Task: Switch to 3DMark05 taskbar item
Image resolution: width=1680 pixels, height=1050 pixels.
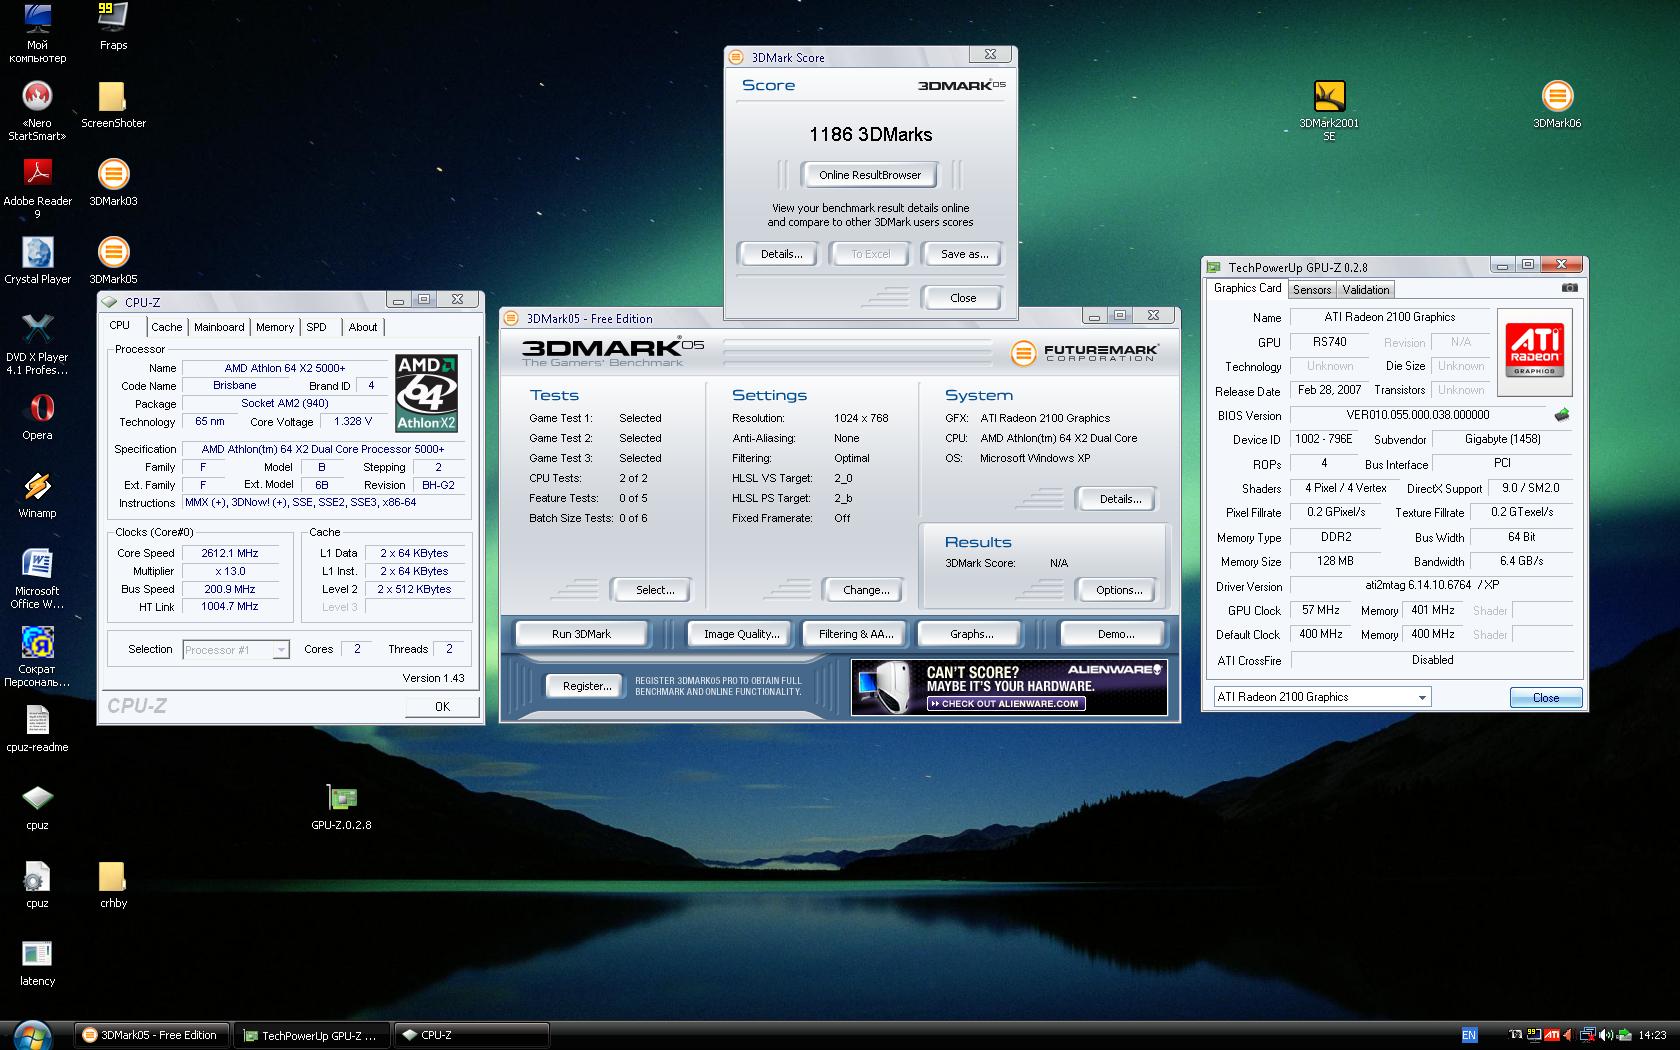Action: [x=152, y=1035]
